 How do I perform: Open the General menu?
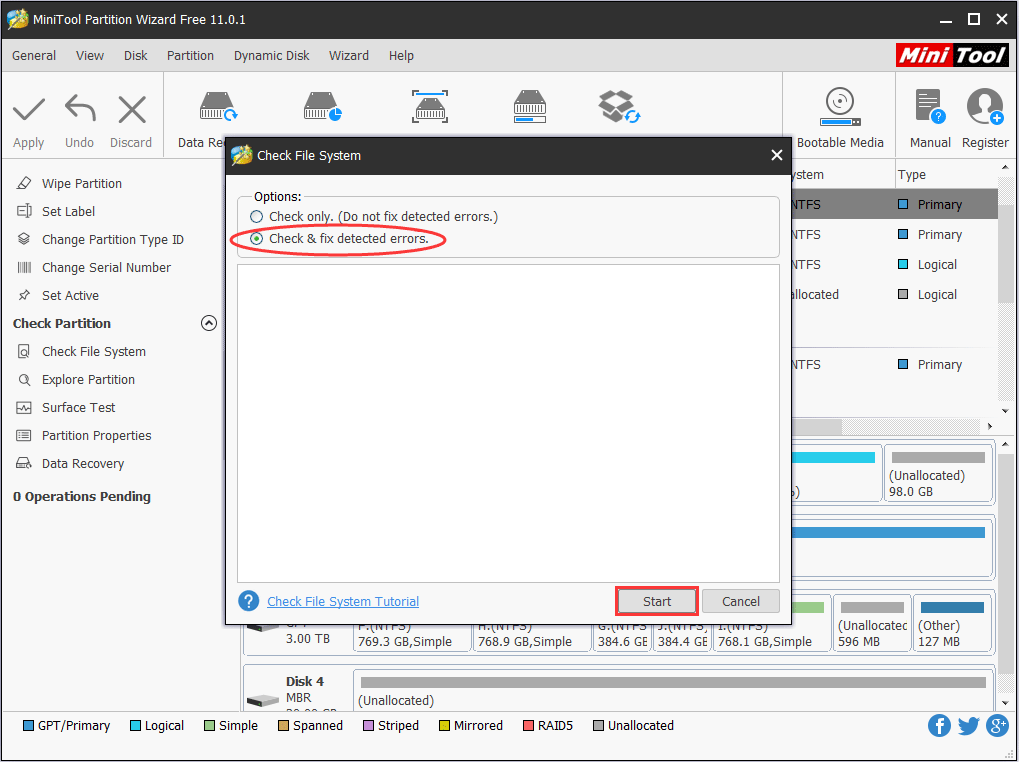[34, 56]
